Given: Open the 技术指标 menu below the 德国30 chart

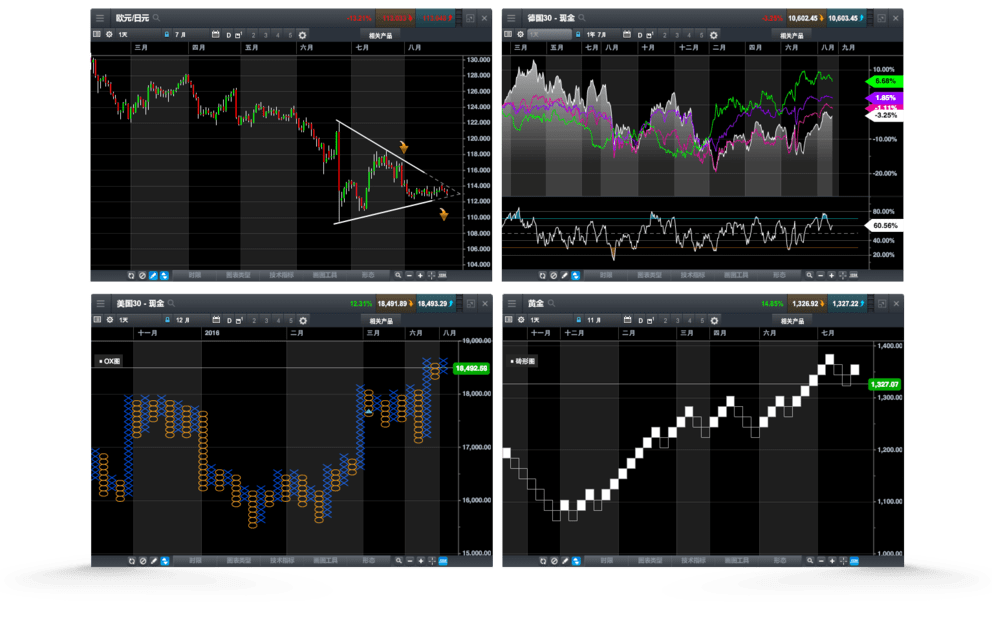Looking at the screenshot, I should point(693,275).
